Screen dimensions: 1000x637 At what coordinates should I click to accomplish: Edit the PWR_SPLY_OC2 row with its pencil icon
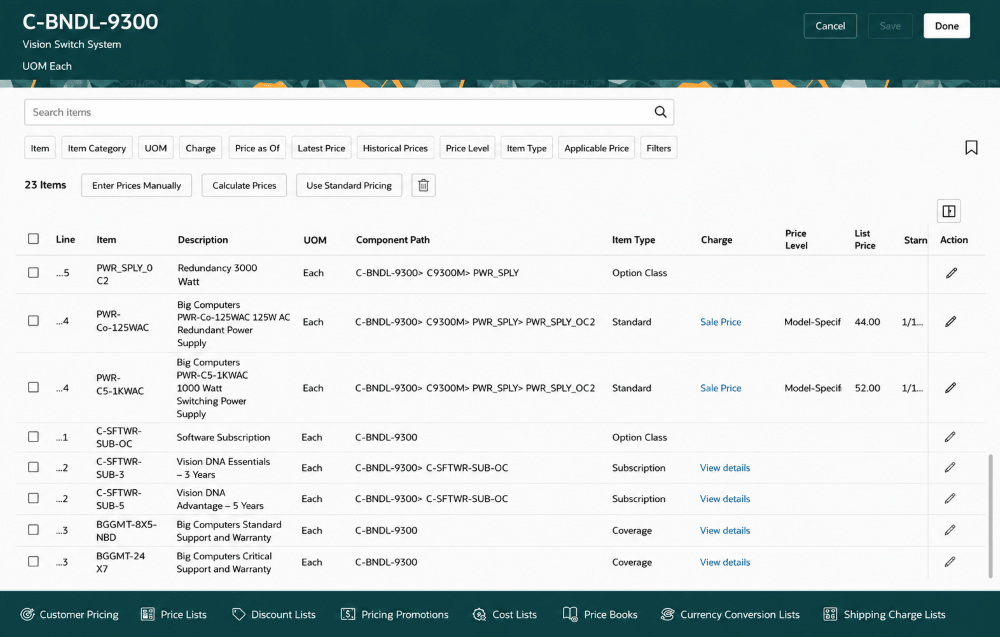(951, 273)
